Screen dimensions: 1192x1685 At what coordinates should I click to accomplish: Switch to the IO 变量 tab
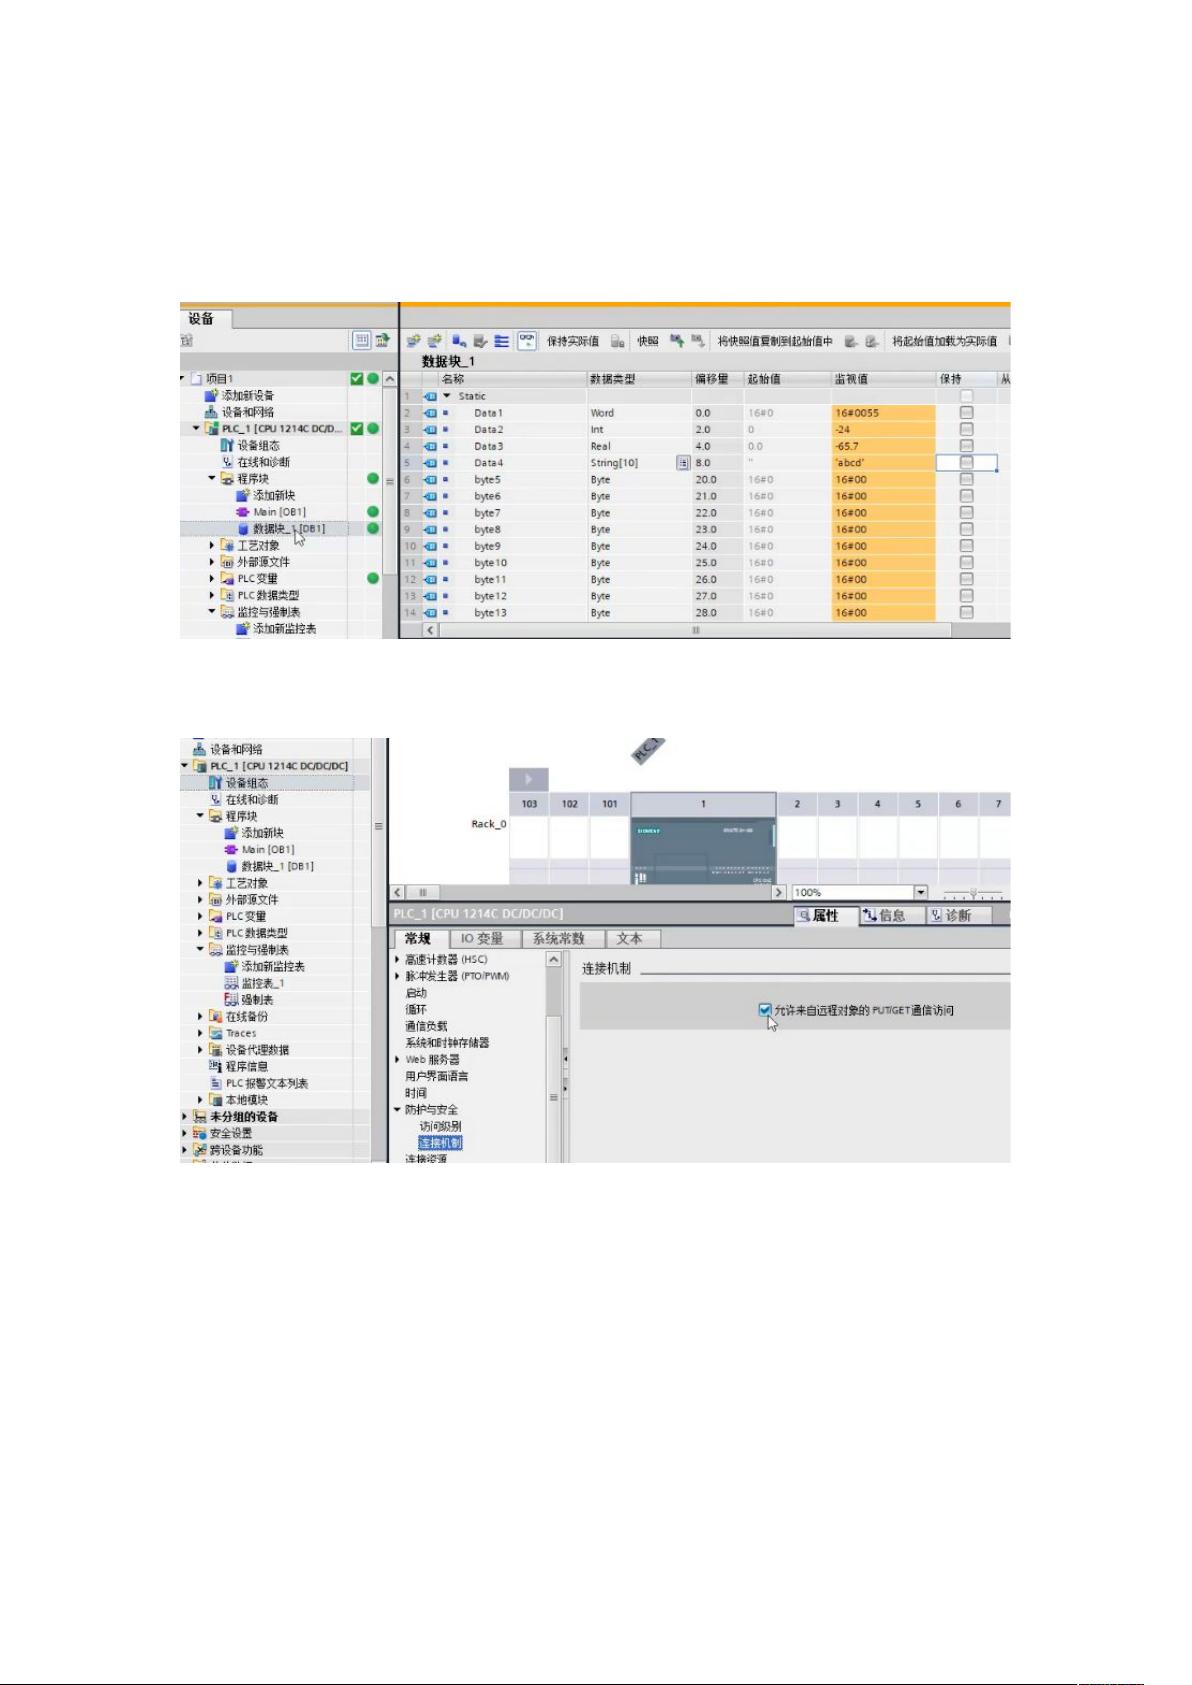[481, 938]
